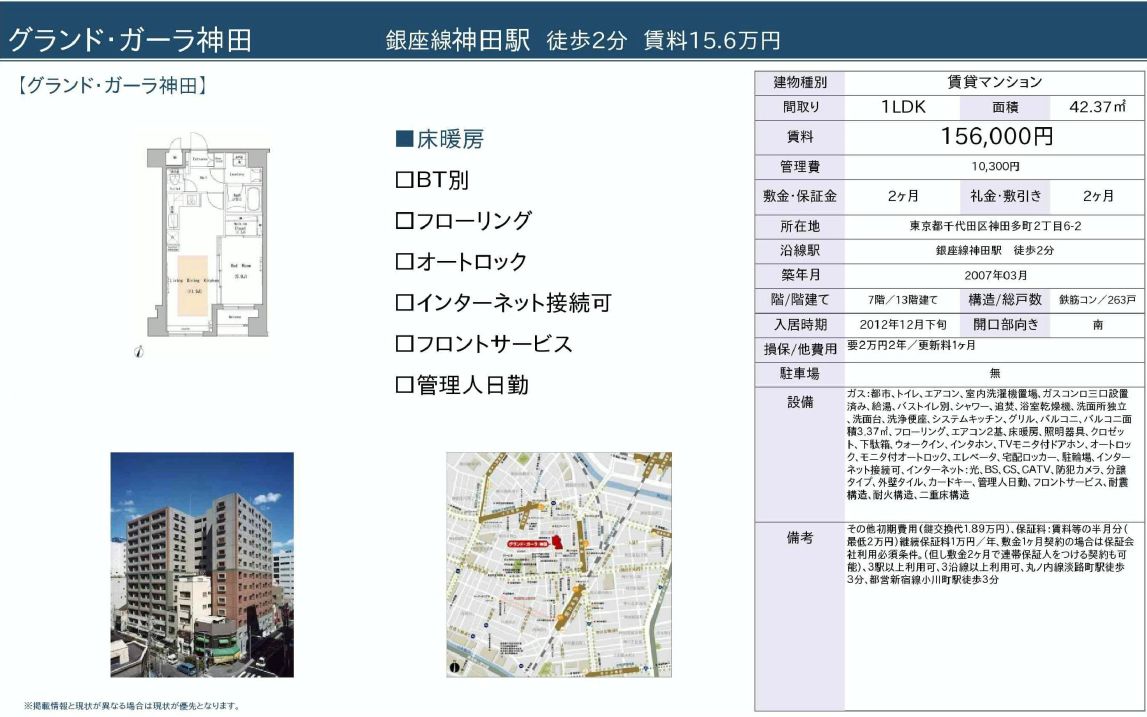The height and width of the screenshot is (717, 1147).
Task: Click the 面積 label cell
Action: [x=1005, y=107]
